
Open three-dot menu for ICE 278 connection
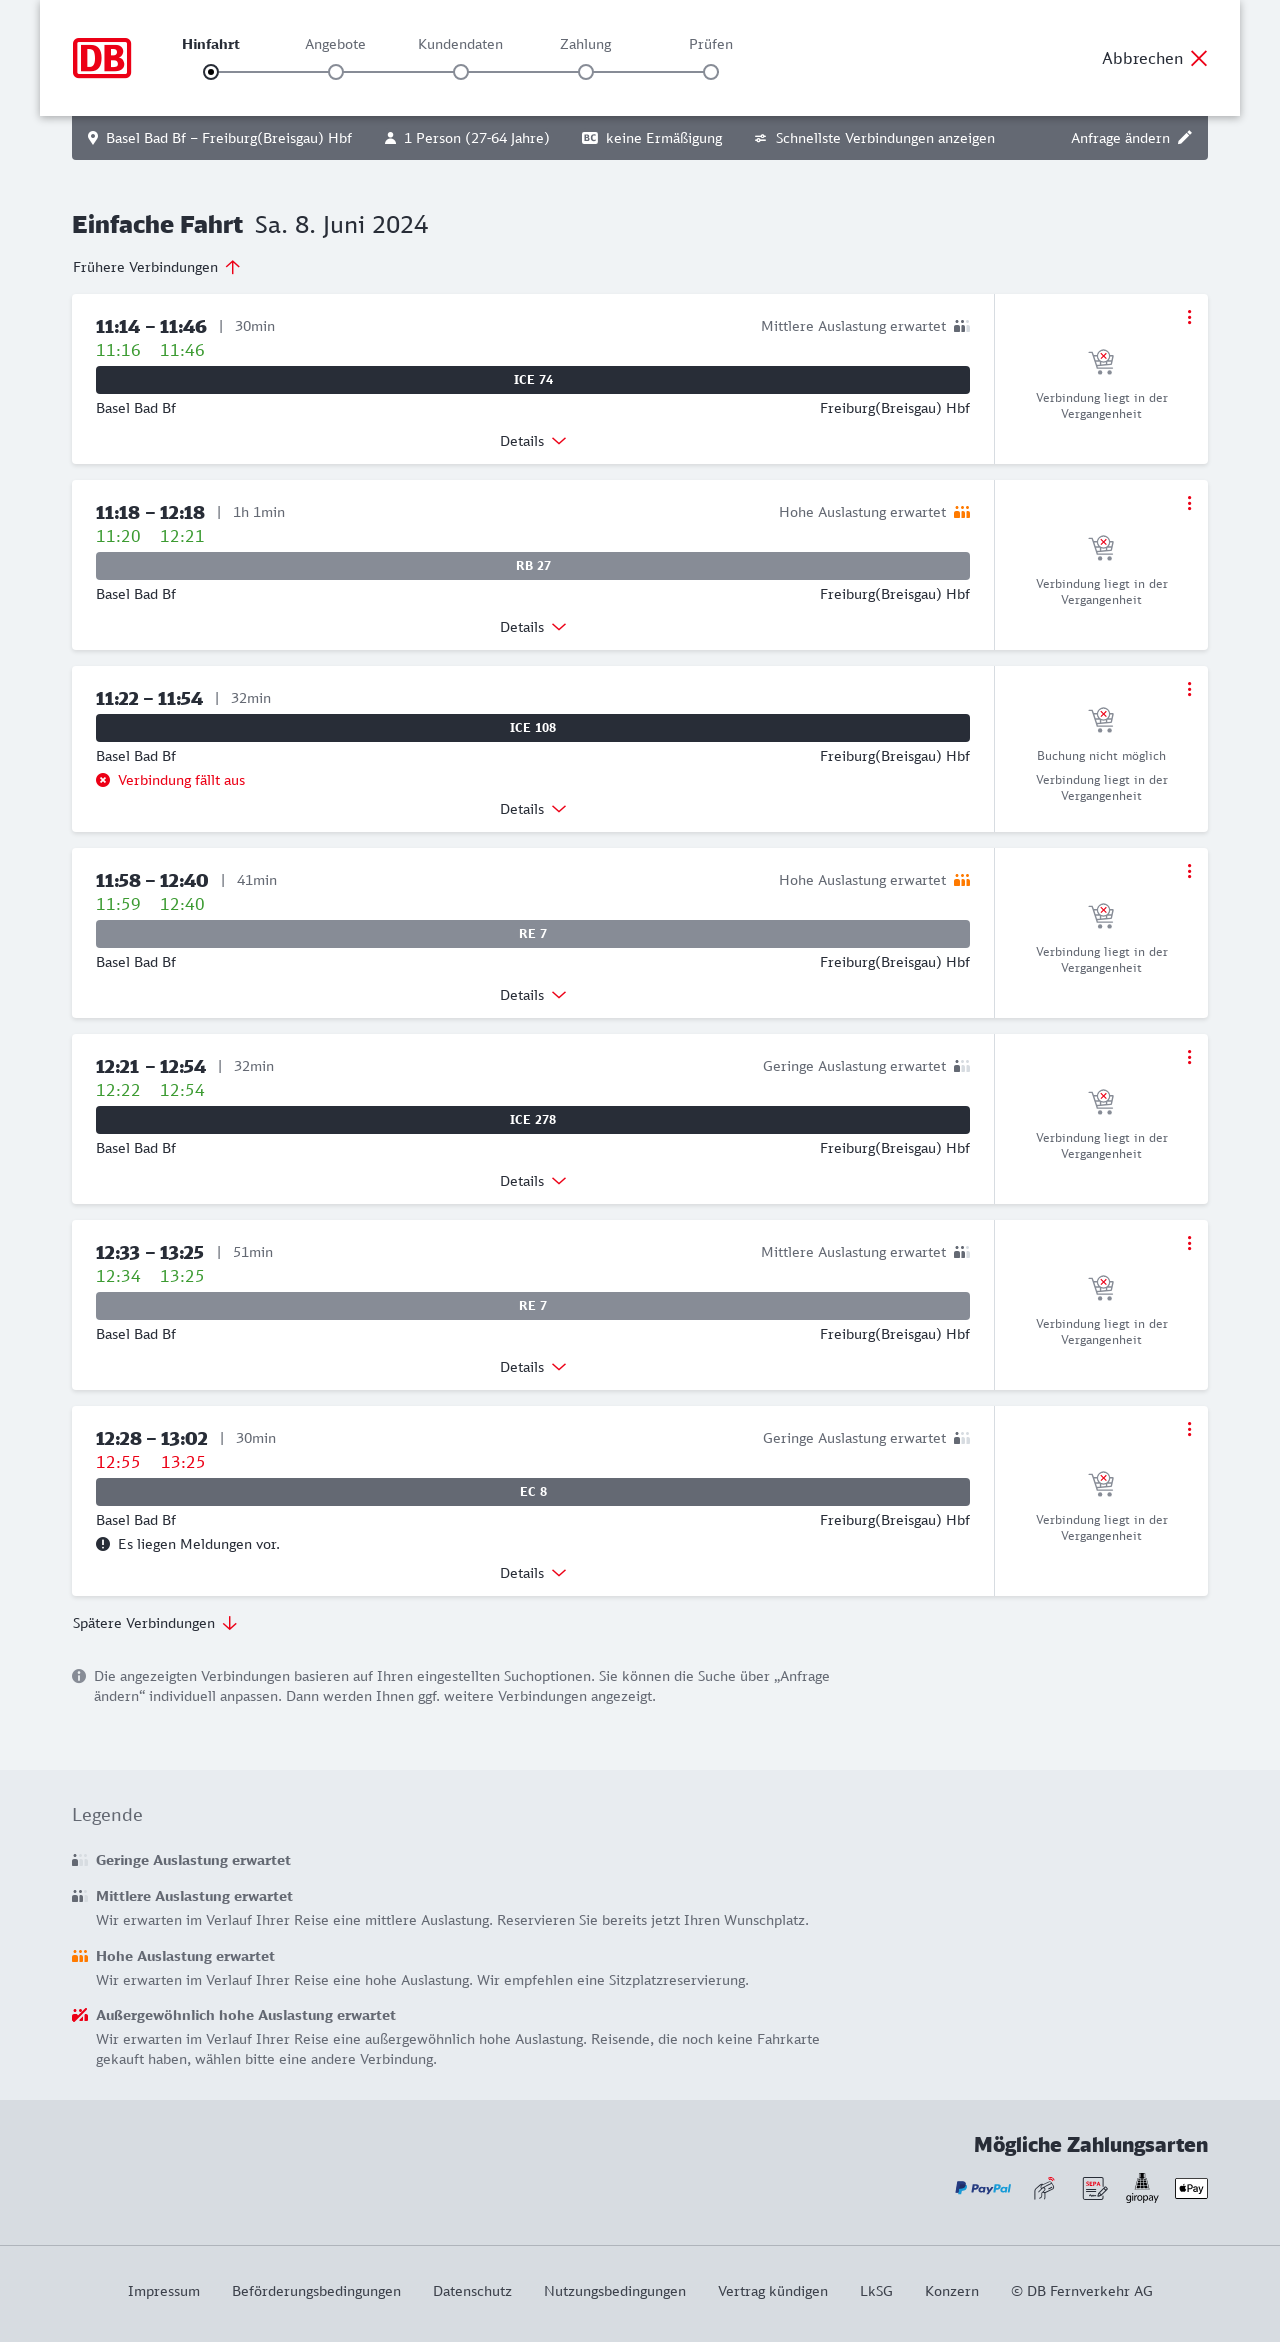[x=1189, y=1057]
